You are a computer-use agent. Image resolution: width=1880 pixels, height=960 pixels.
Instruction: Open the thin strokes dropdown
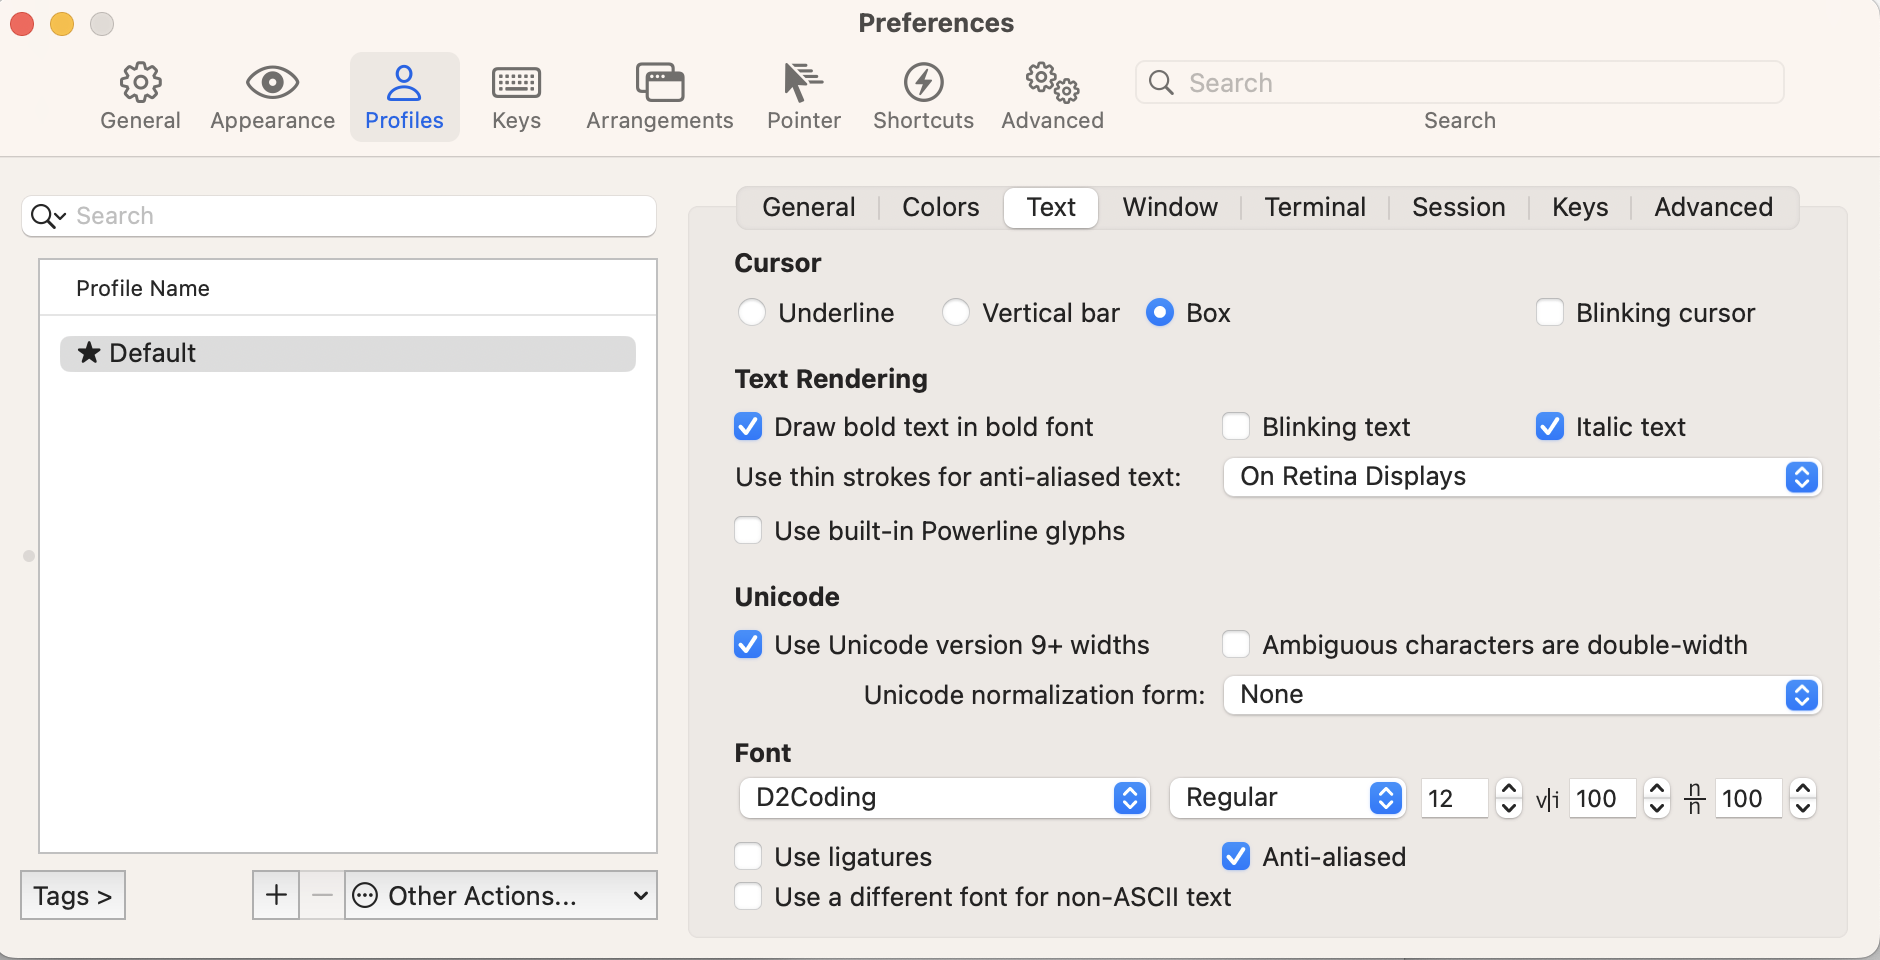coord(1522,477)
